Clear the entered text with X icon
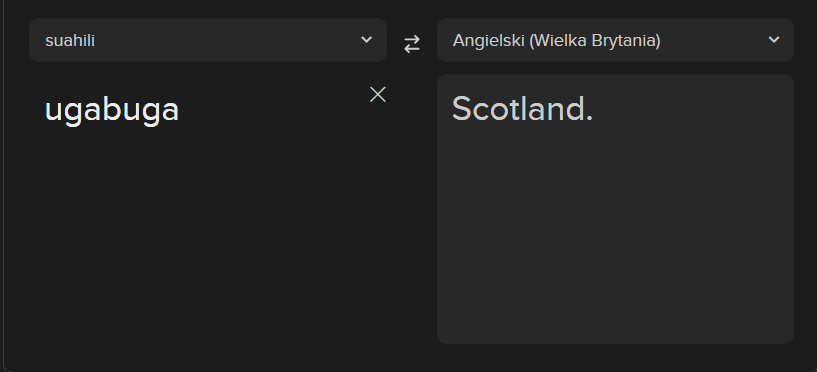 coord(378,94)
